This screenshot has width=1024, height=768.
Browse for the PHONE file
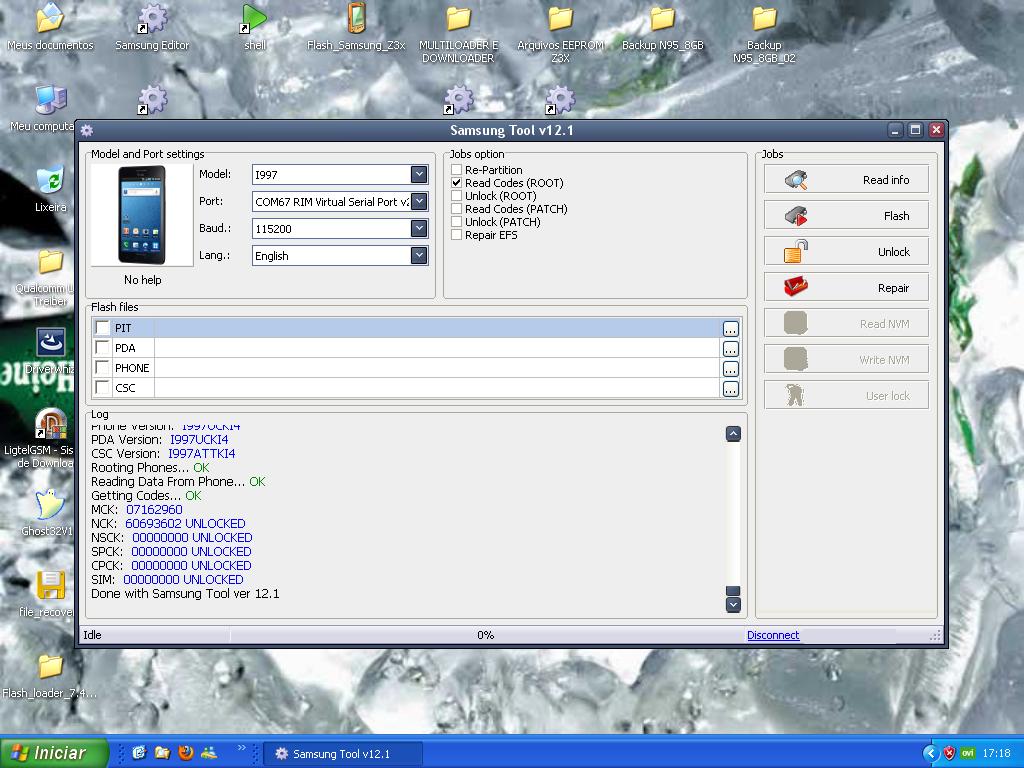(x=731, y=369)
